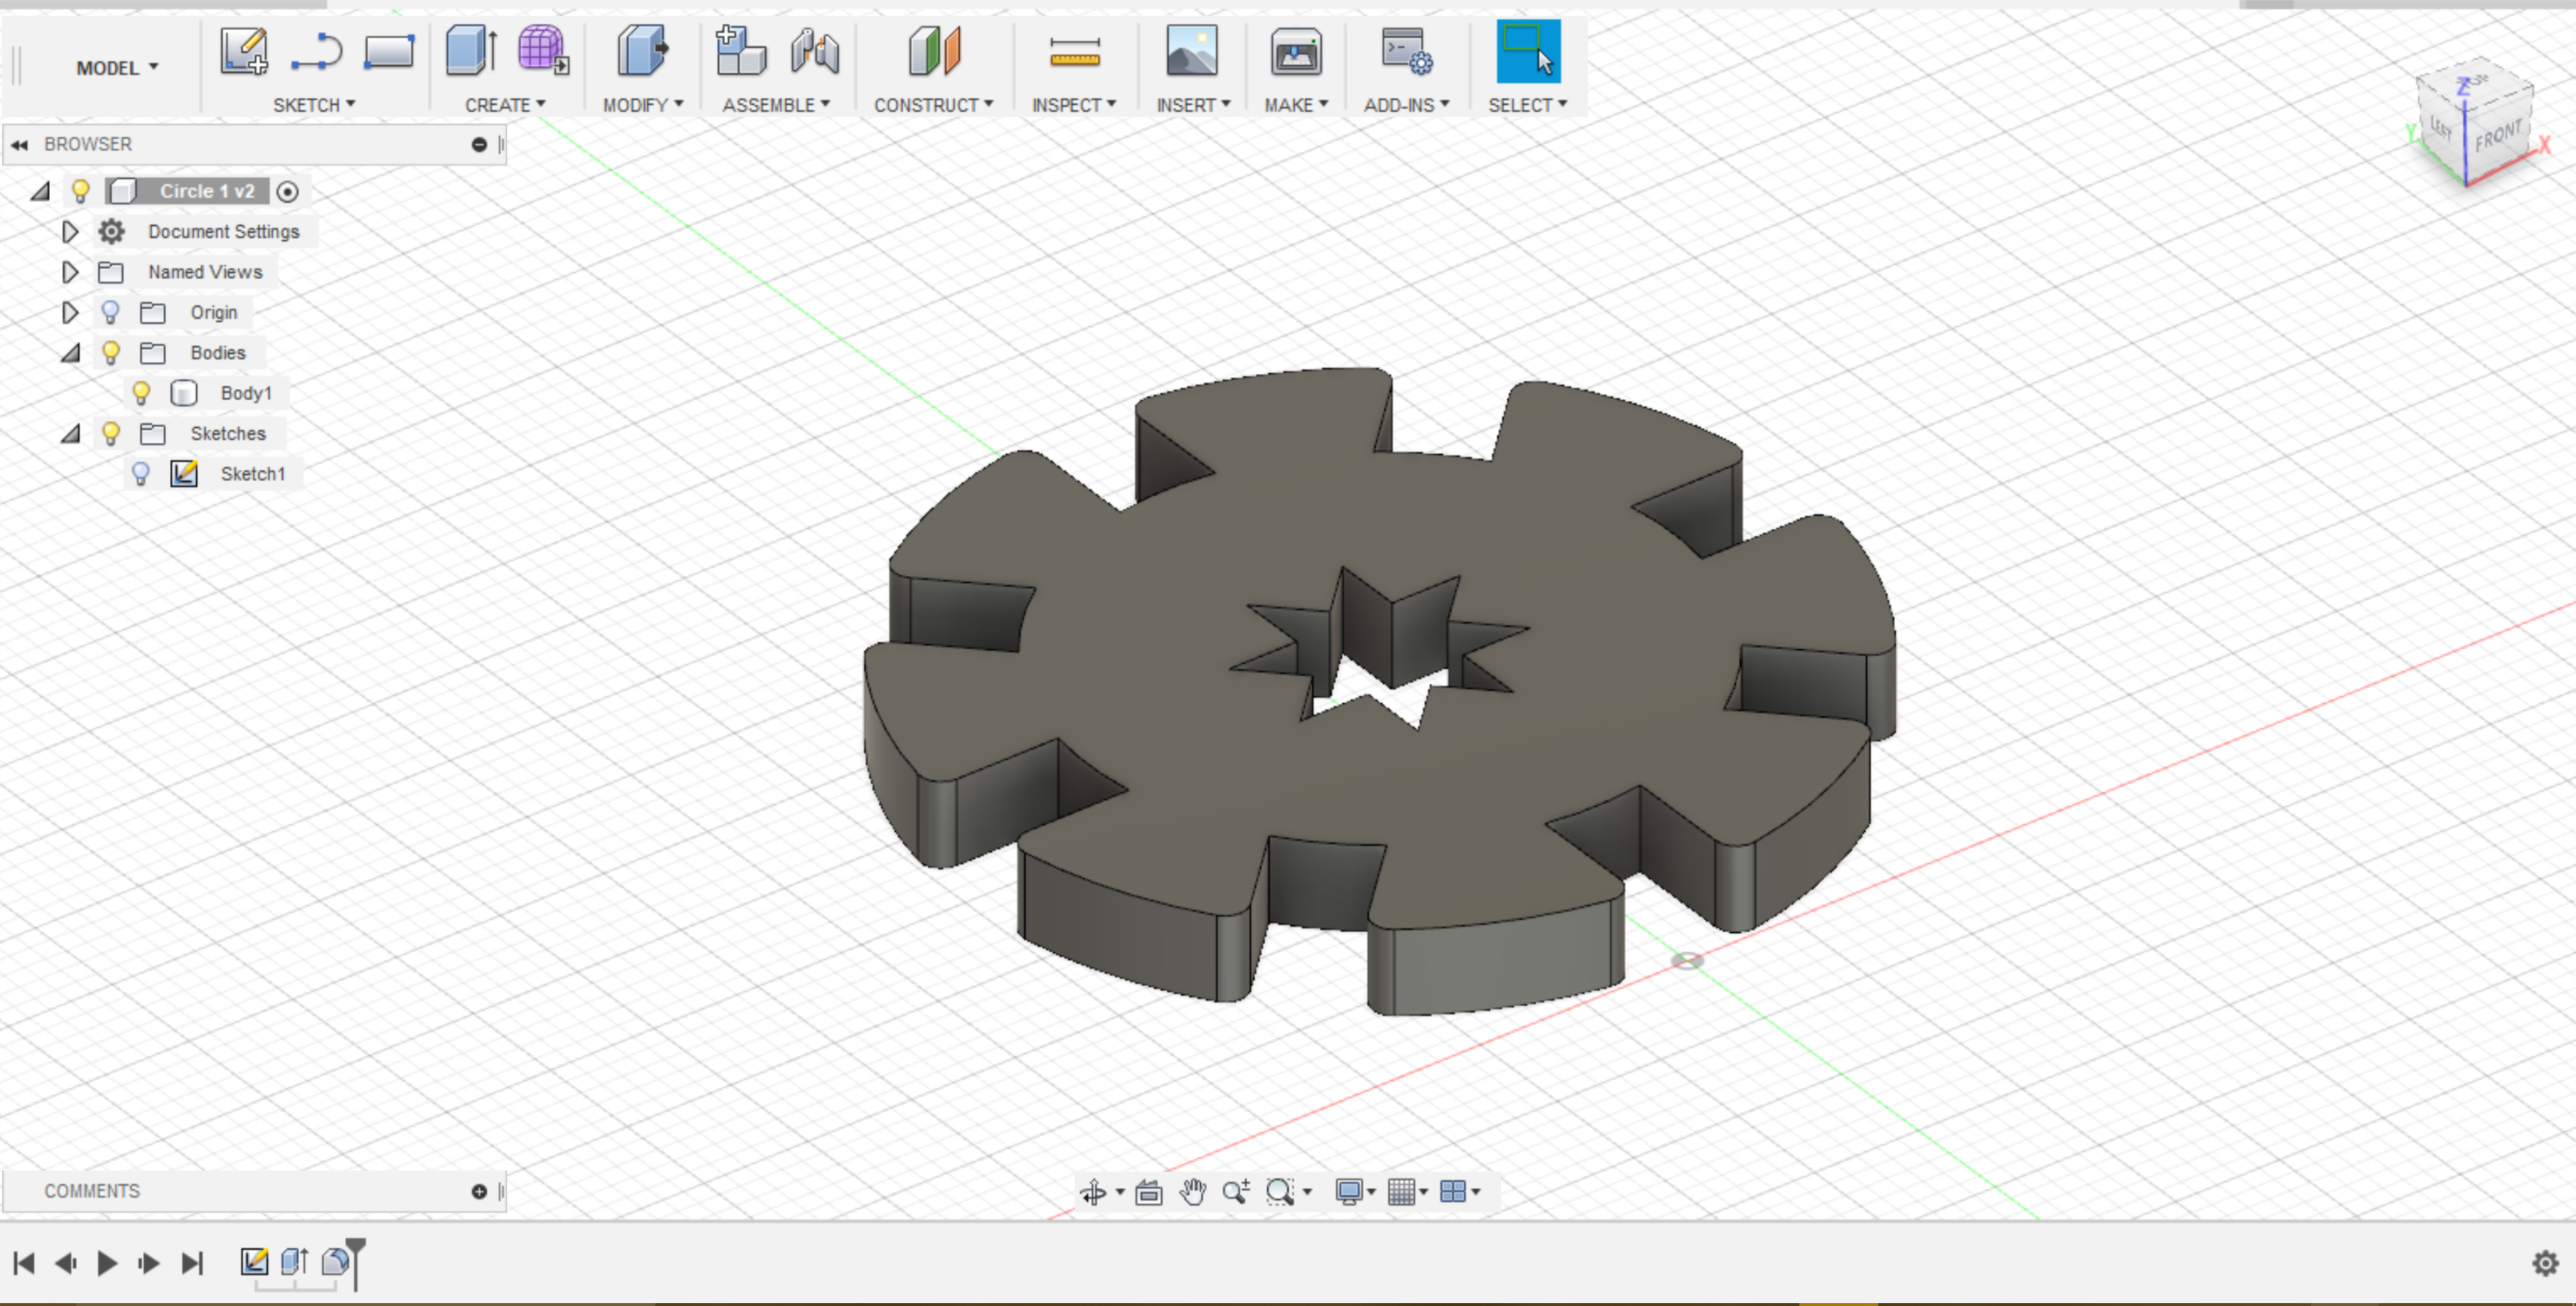The height and width of the screenshot is (1306, 2576).
Task: Toggle Origin folder visibility lightbulb
Action: (x=111, y=313)
